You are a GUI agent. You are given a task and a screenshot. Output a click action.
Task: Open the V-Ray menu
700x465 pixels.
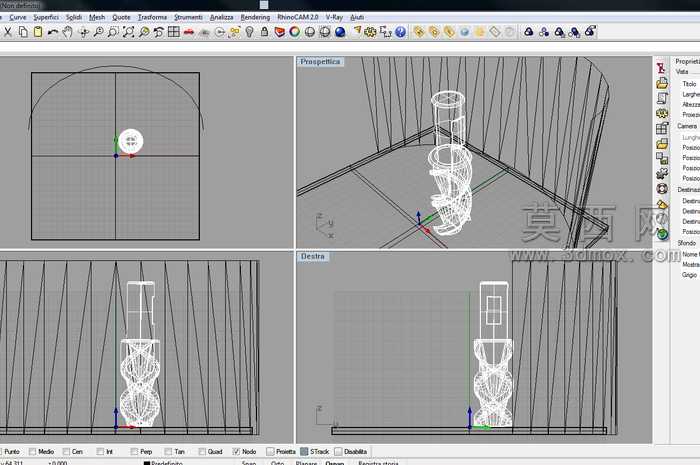coord(334,17)
